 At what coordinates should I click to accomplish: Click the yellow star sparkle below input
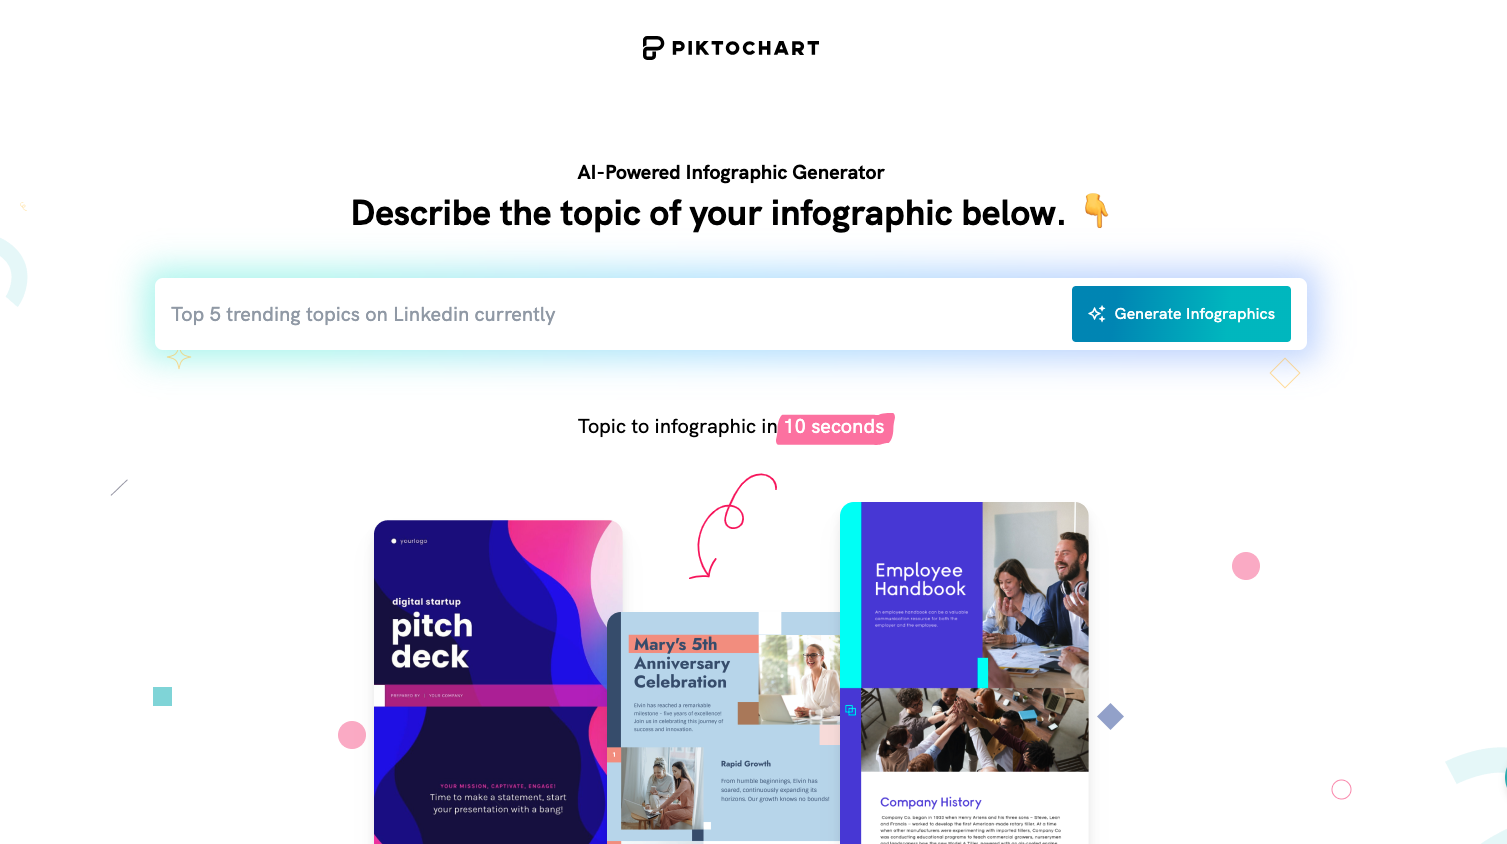click(179, 358)
